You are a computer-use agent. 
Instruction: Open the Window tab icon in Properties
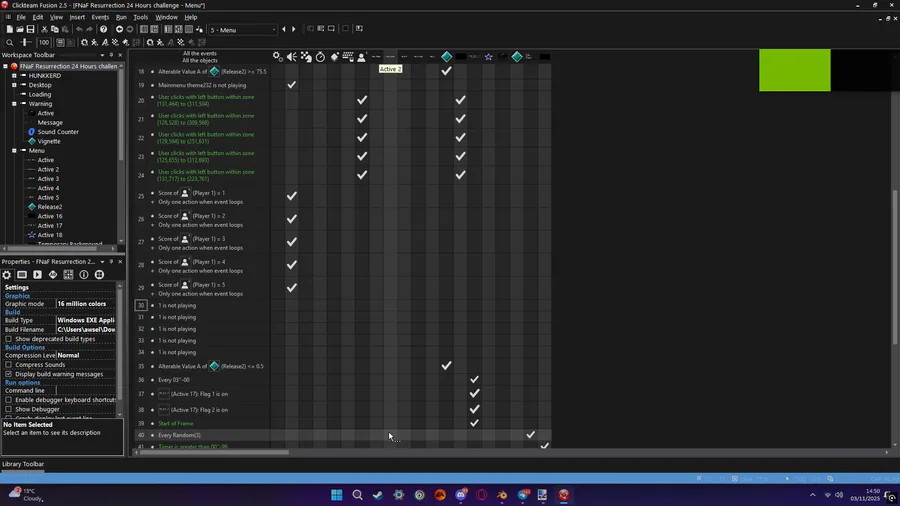[22, 275]
